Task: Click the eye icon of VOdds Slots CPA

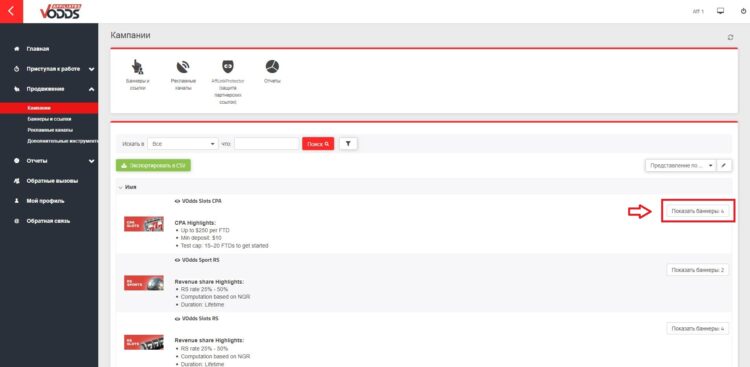Action: click(177, 201)
